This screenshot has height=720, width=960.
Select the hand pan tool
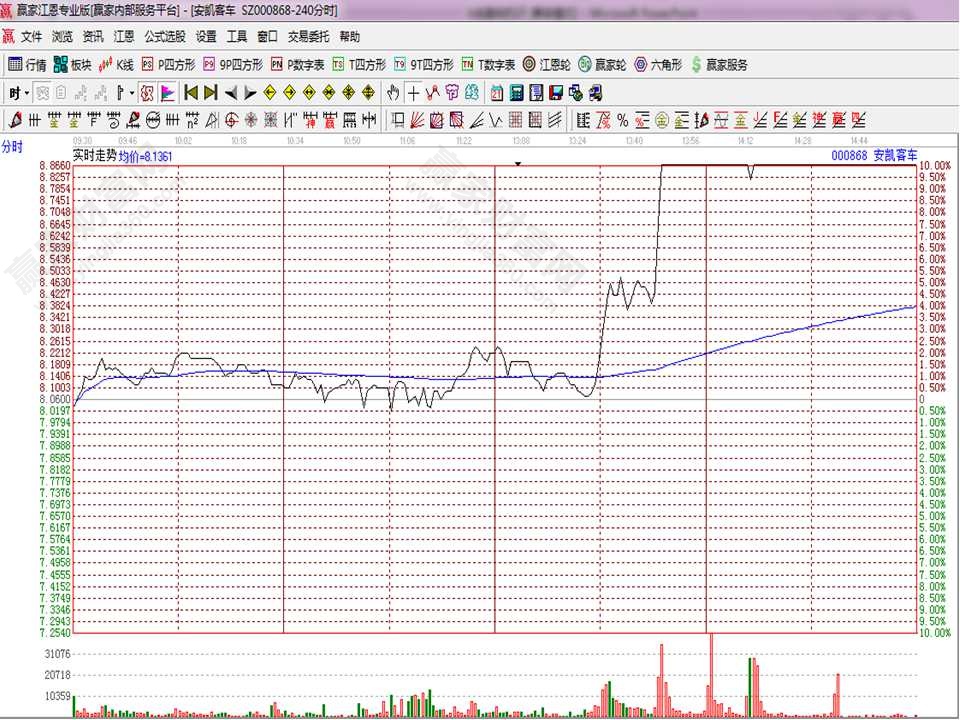393,93
